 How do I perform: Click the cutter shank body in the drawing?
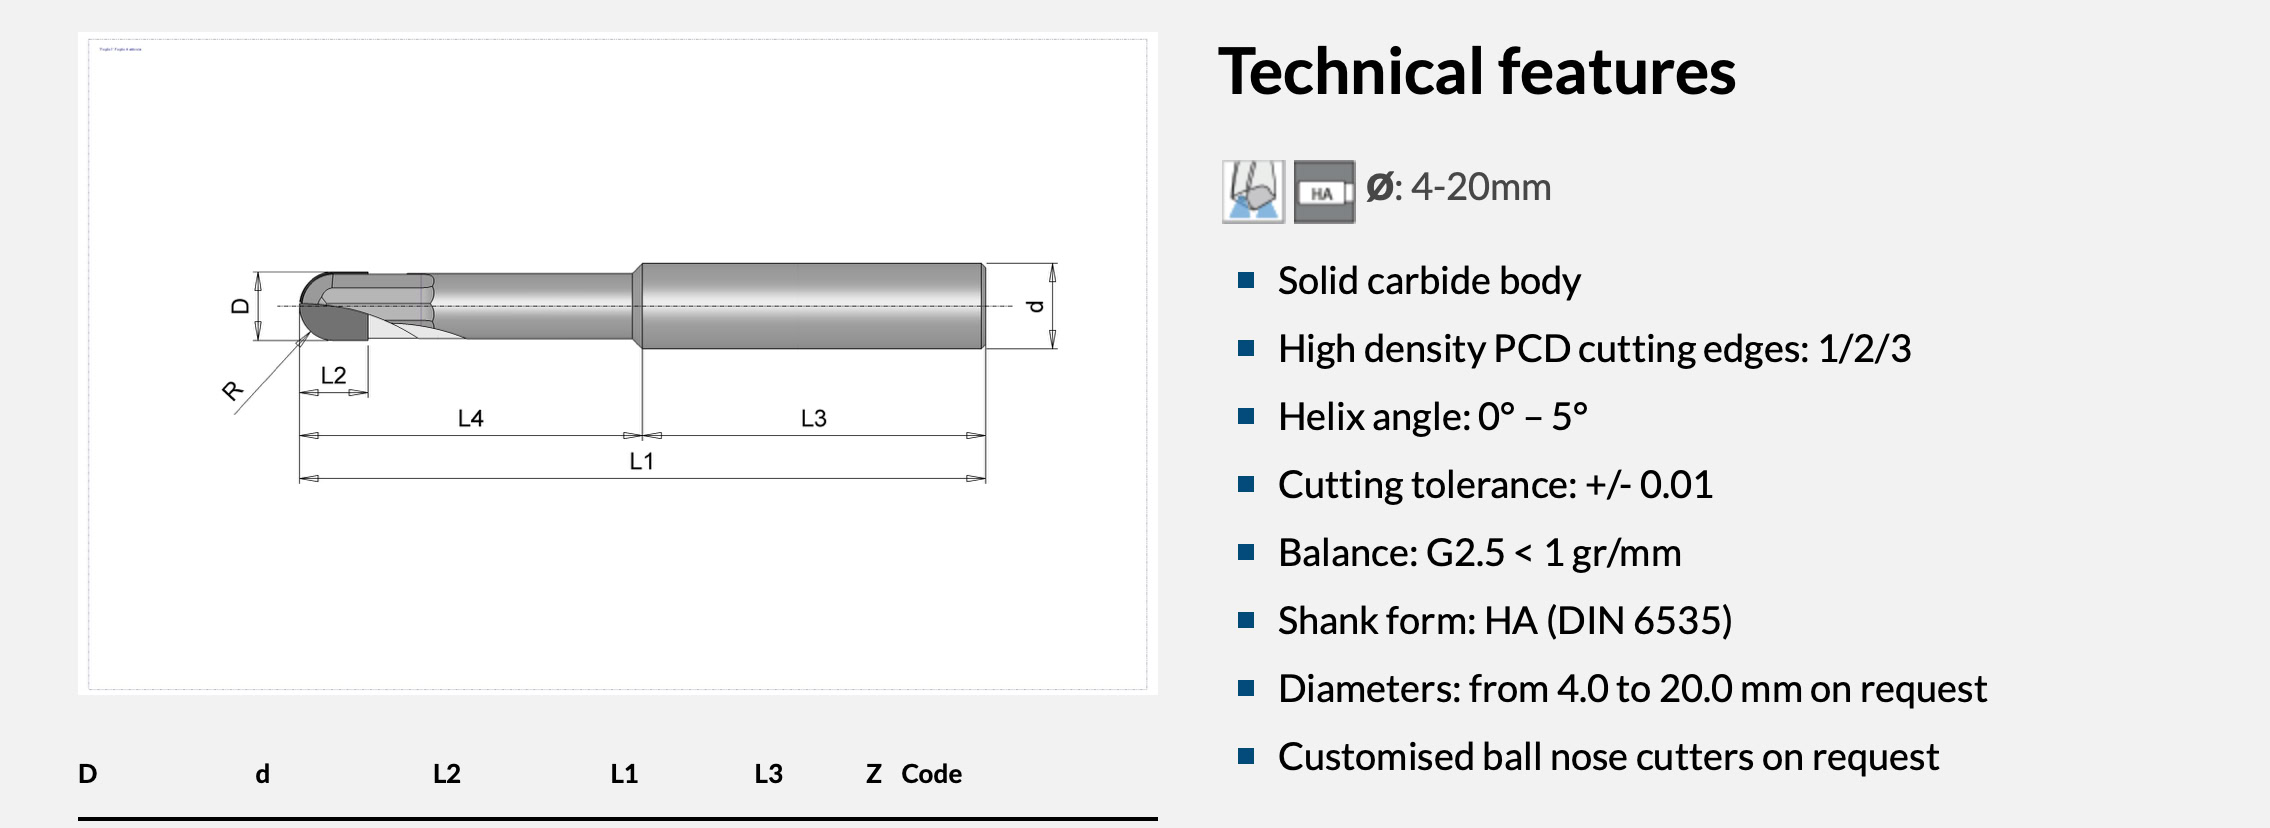(810, 306)
